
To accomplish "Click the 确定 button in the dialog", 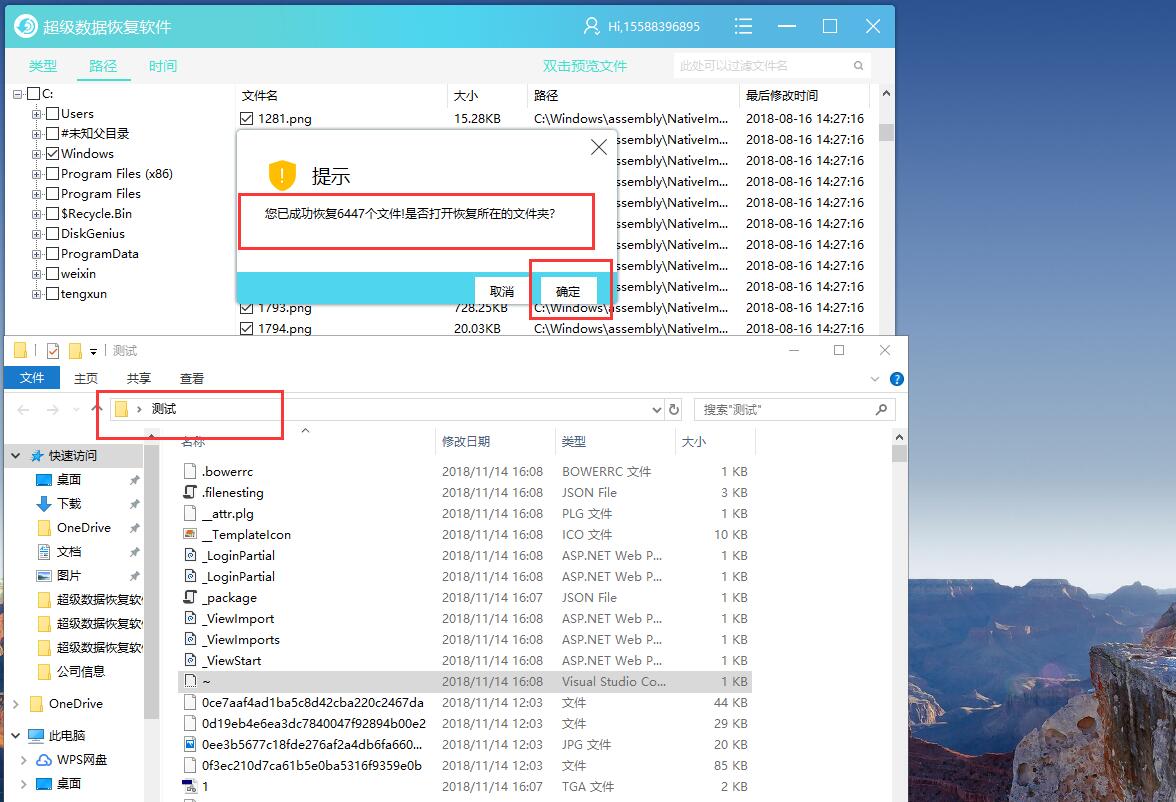I will [x=568, y=290].
